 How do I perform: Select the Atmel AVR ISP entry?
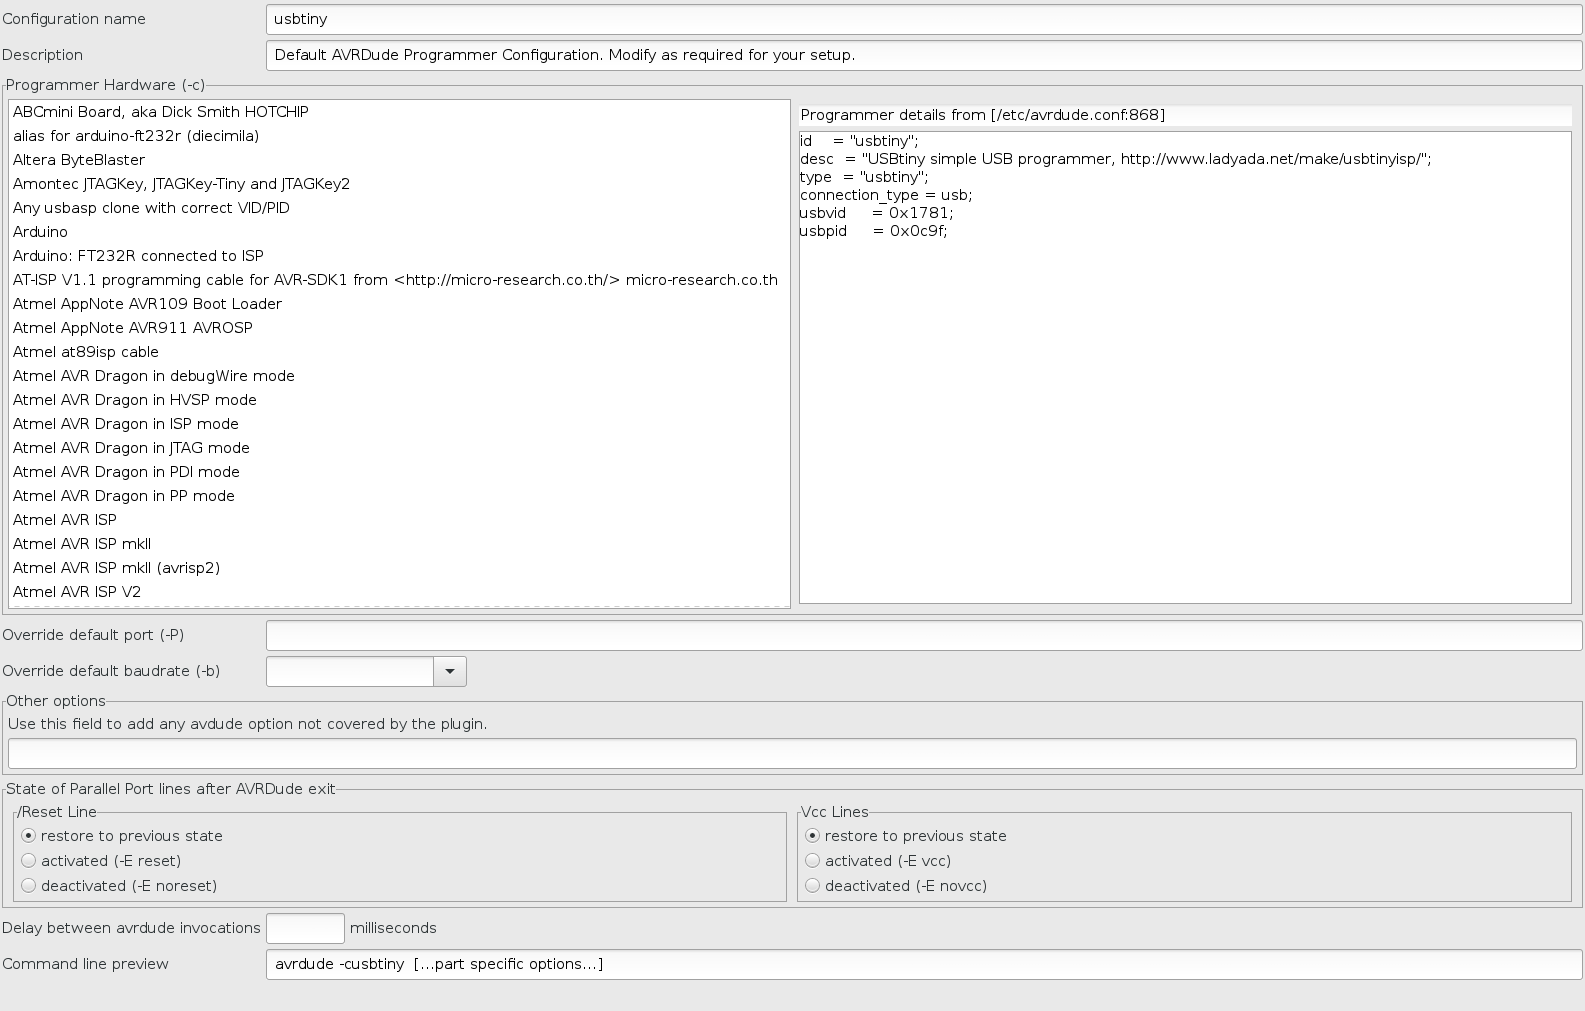point(399,520)
